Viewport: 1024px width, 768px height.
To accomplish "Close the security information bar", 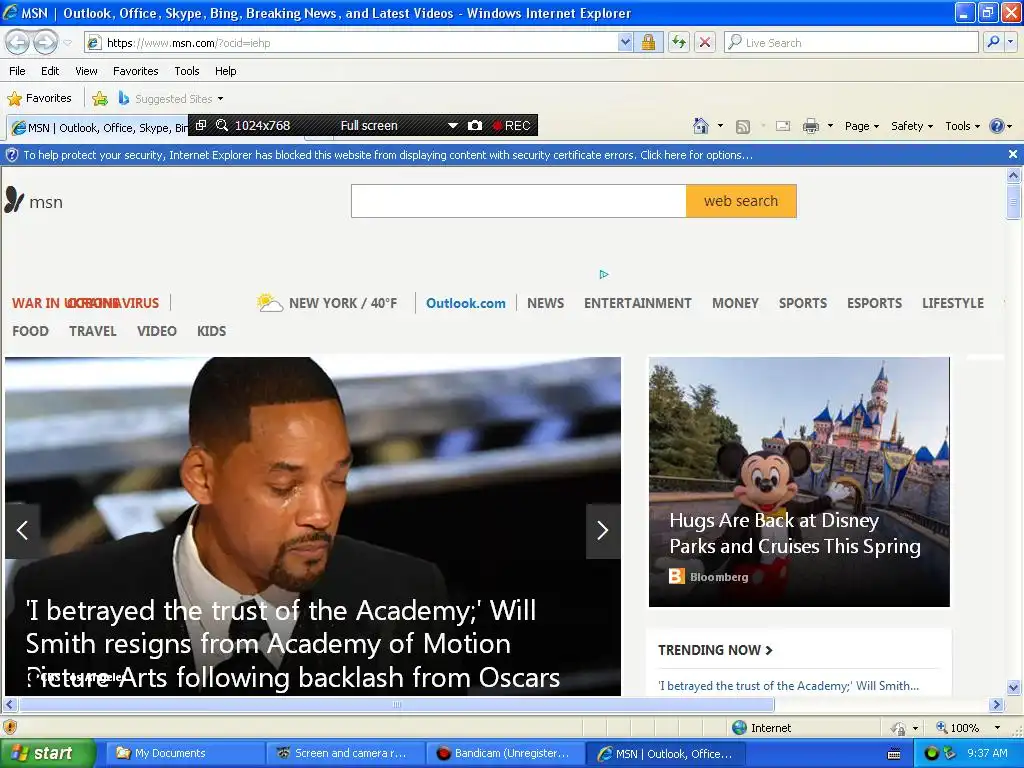I will tap(1012, 154).
